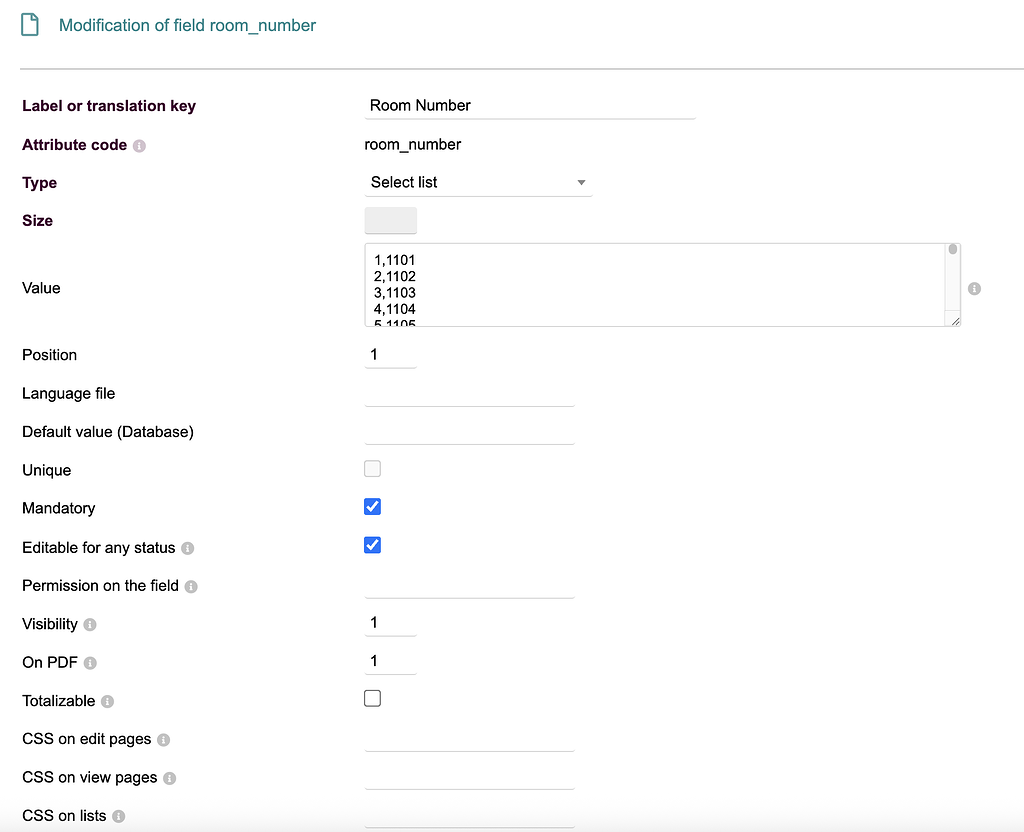1024x832 pixels.
Task: Open the Totalizable info icon
Action: tap(109, 702)
